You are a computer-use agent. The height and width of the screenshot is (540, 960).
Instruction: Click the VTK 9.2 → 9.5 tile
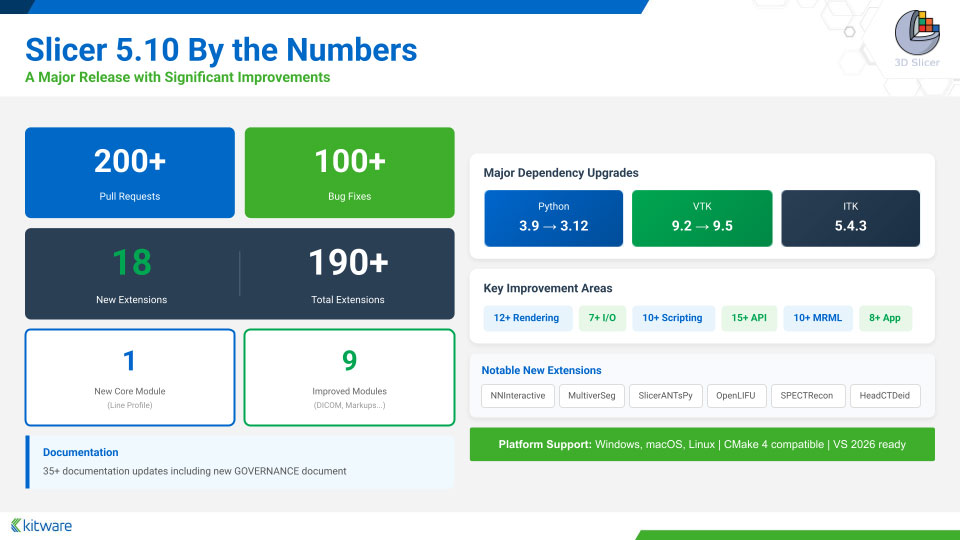(x=702, y=218)
